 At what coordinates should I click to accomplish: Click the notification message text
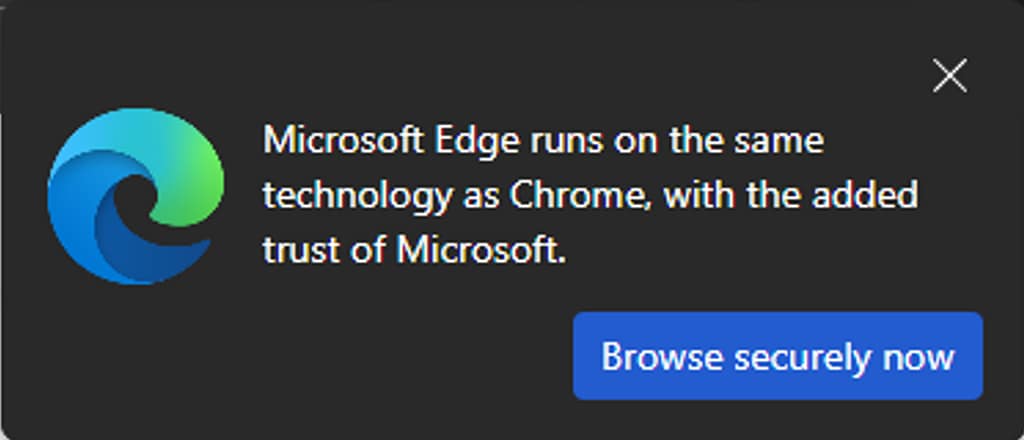(590, 195)
